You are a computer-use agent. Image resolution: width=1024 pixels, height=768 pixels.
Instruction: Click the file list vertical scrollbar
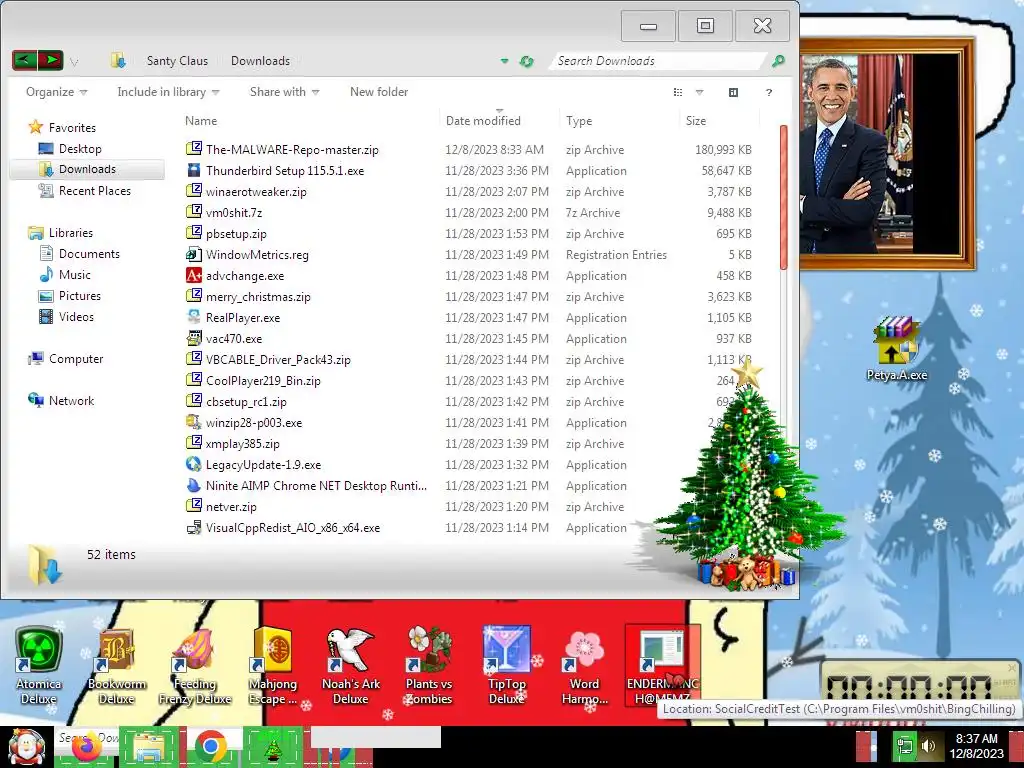pyautogui.click(x=784, y=197)
